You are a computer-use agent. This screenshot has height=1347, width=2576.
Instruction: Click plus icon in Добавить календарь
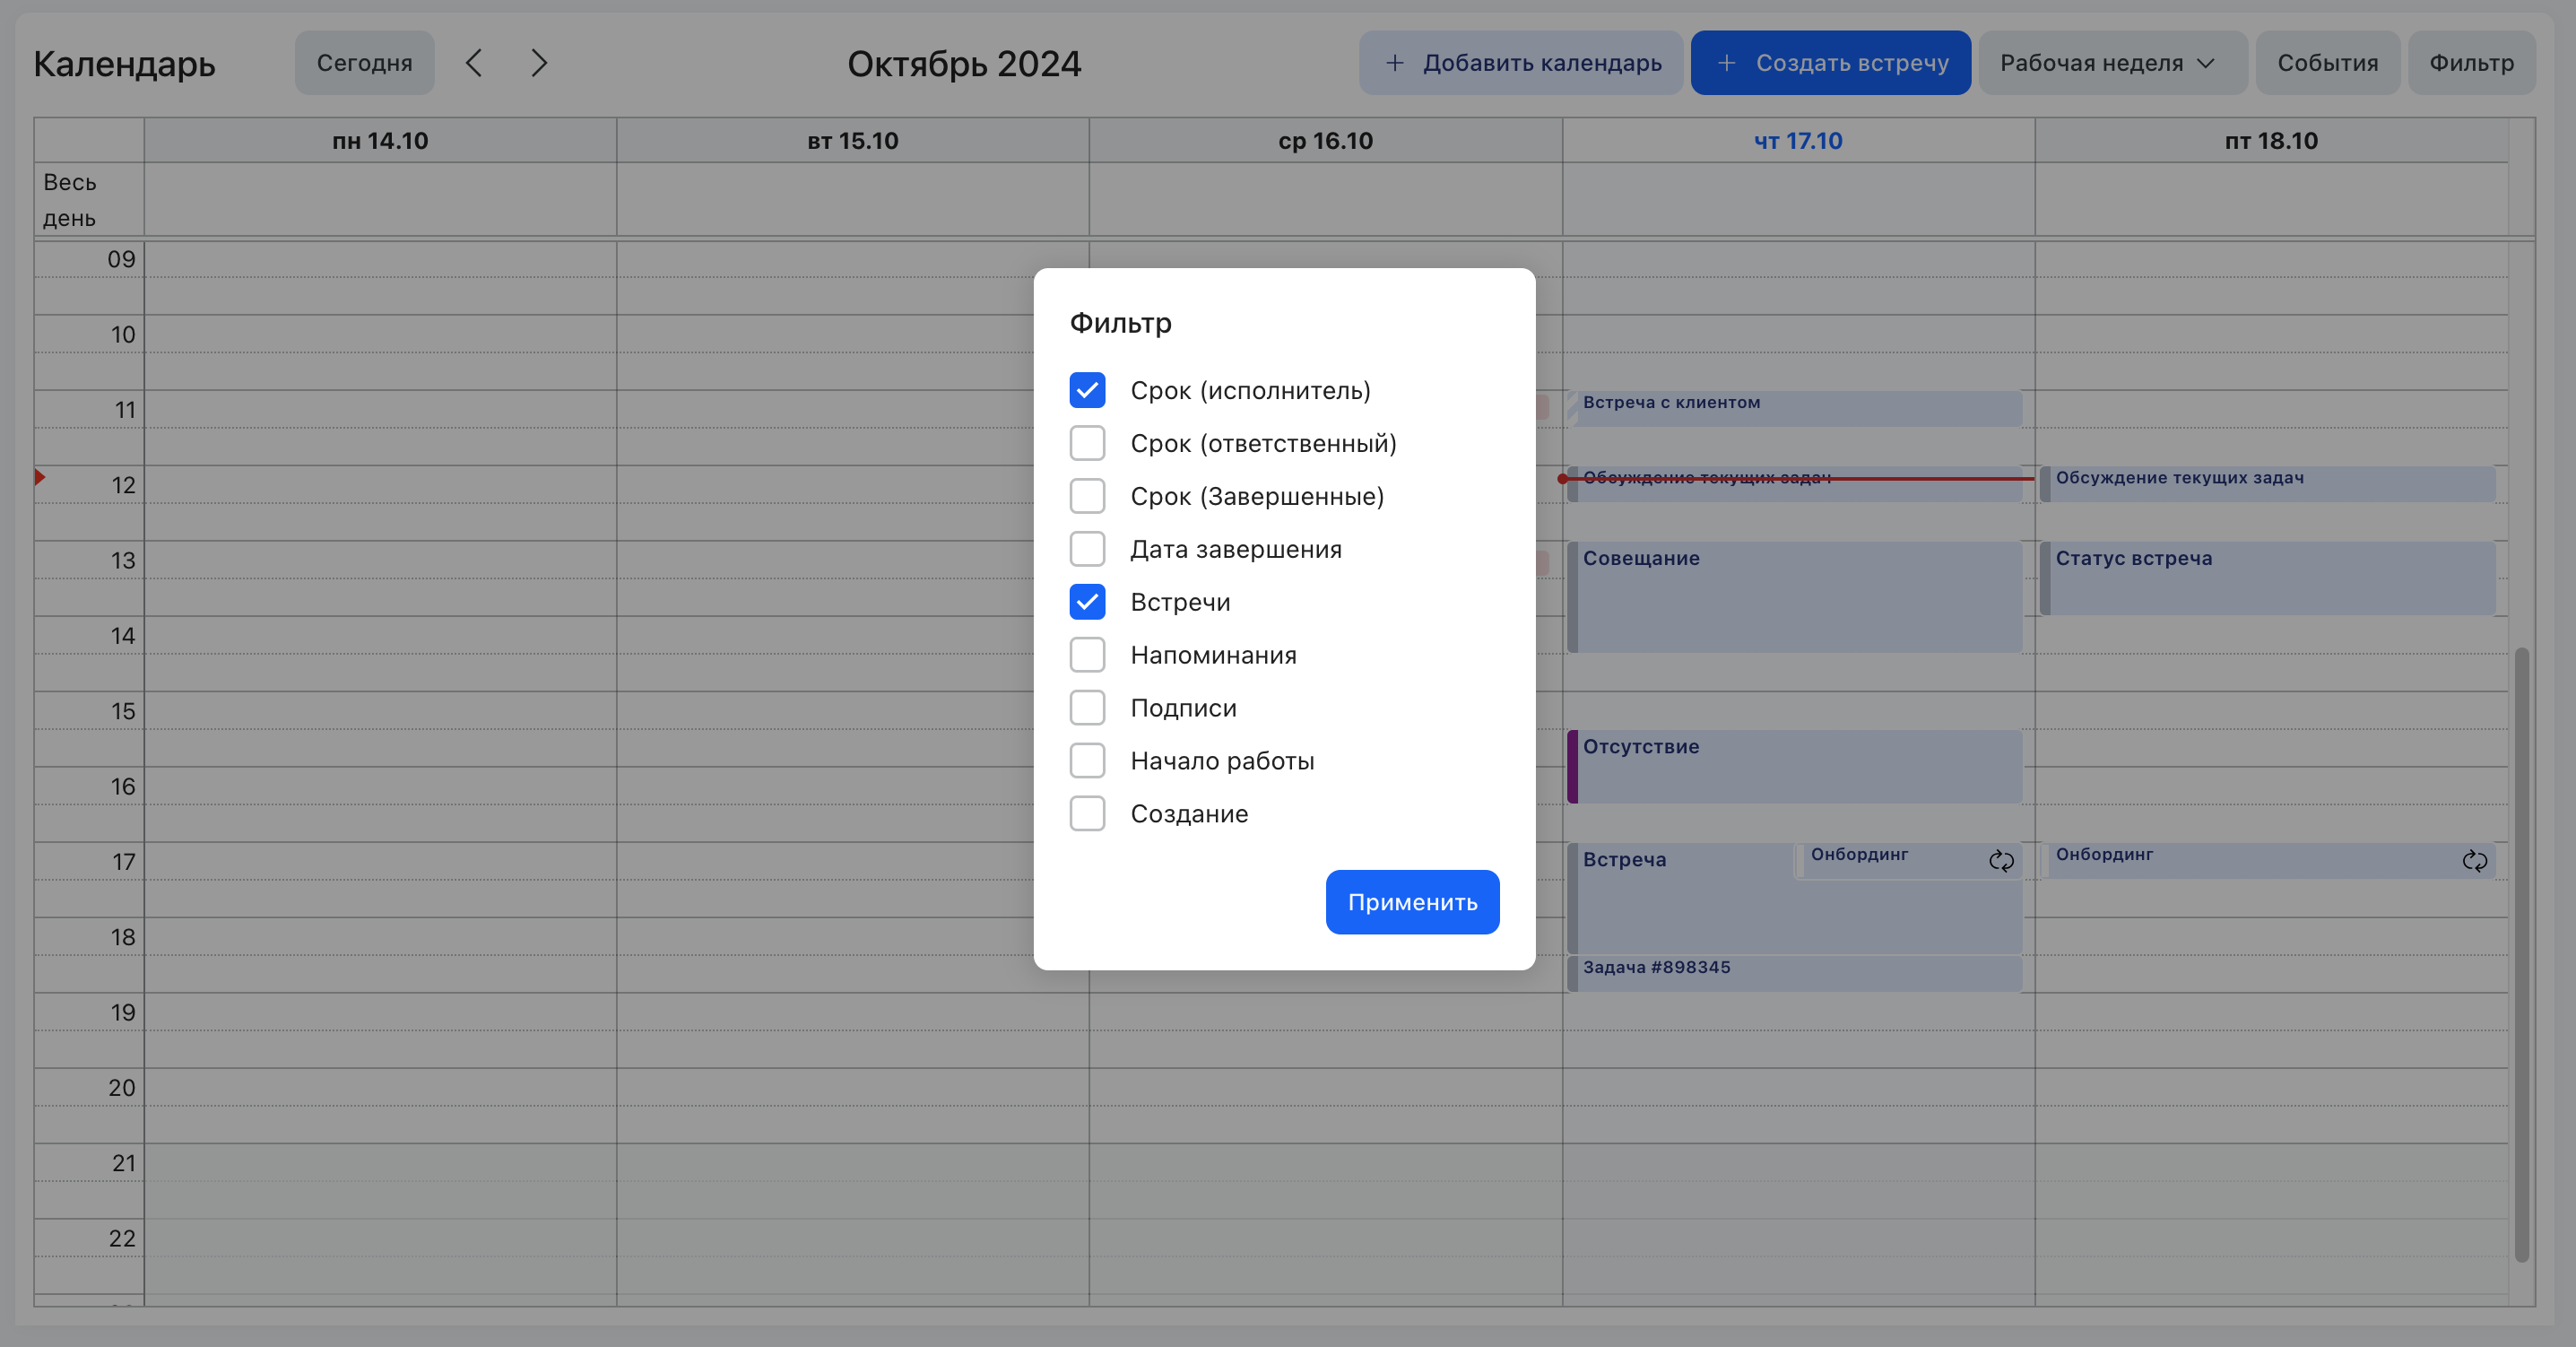point(1394,63)
